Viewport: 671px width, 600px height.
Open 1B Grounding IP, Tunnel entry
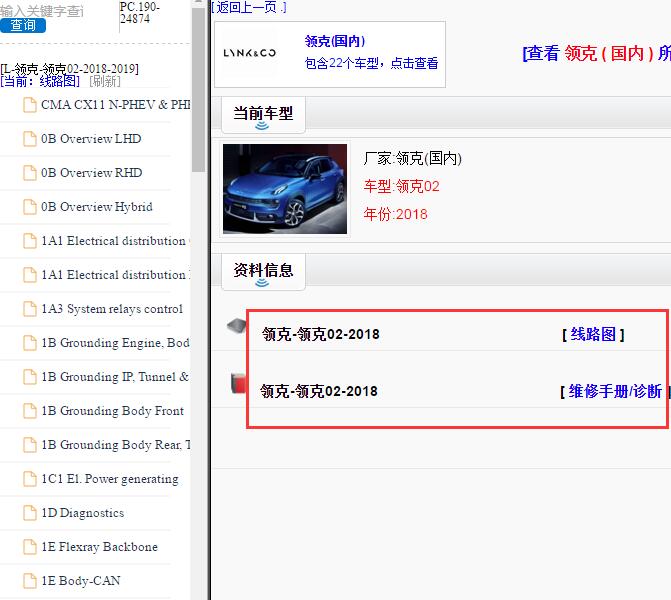tap(116, 377)
